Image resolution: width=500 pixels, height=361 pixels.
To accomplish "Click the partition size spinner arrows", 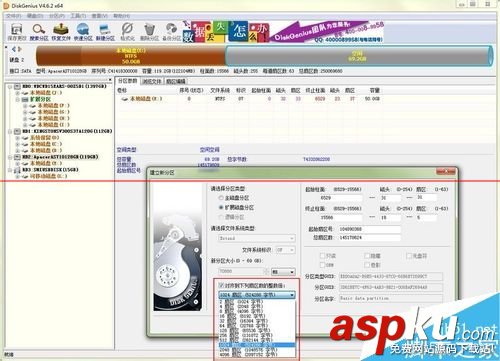I will click(267, 272).
